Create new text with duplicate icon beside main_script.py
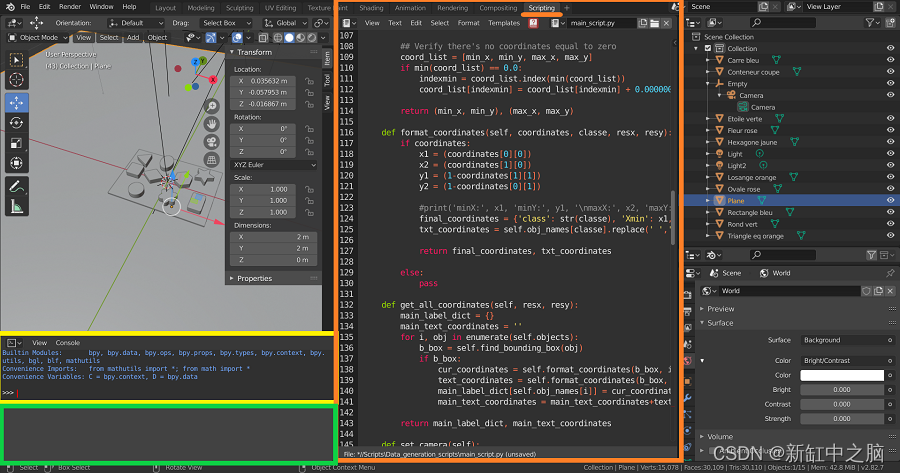 click(643, 23)
